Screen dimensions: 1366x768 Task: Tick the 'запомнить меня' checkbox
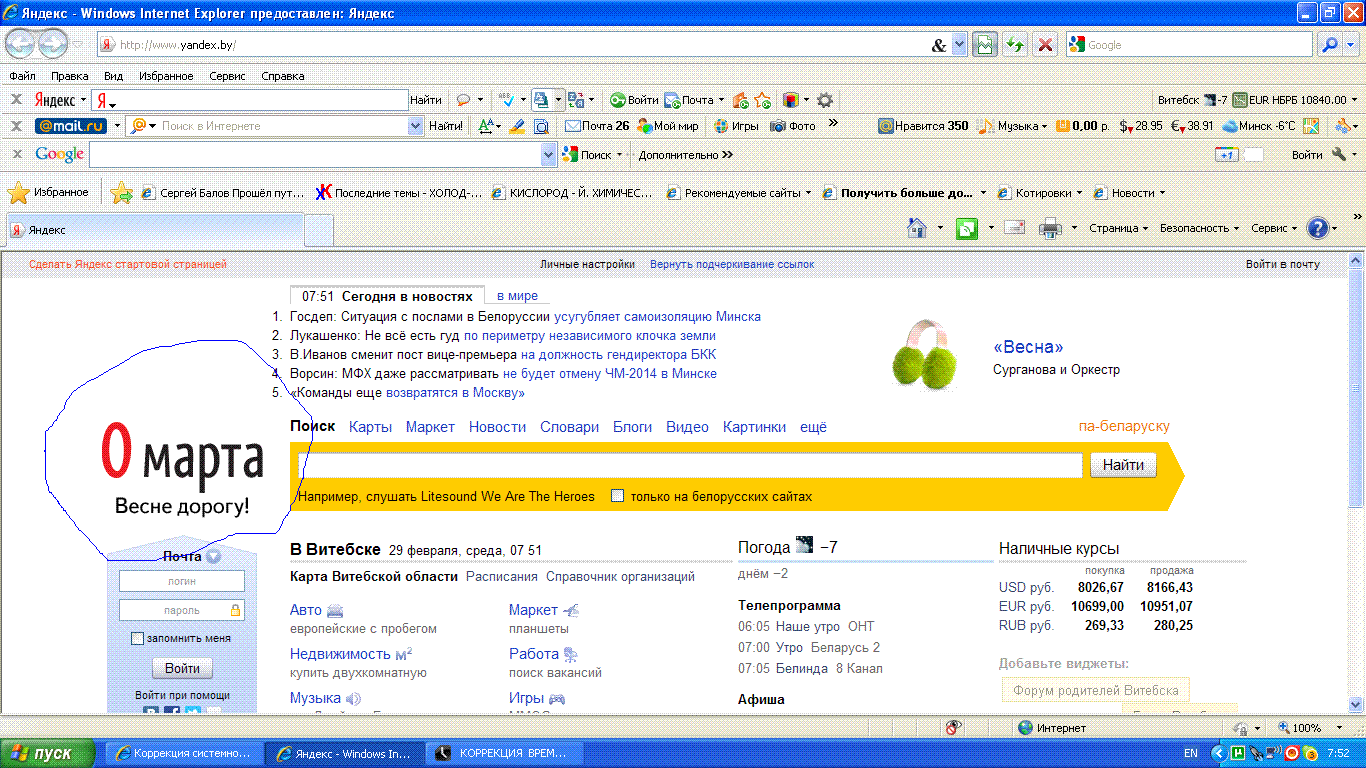[138, 638]
